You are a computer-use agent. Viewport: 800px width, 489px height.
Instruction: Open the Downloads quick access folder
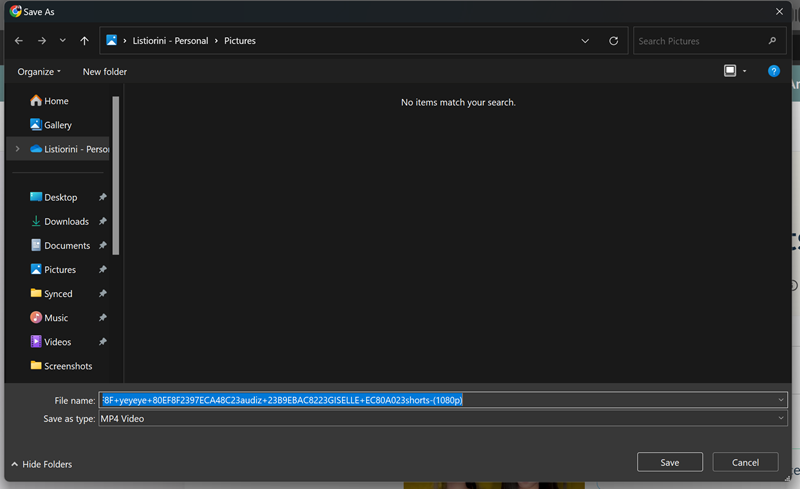(66, 222)
